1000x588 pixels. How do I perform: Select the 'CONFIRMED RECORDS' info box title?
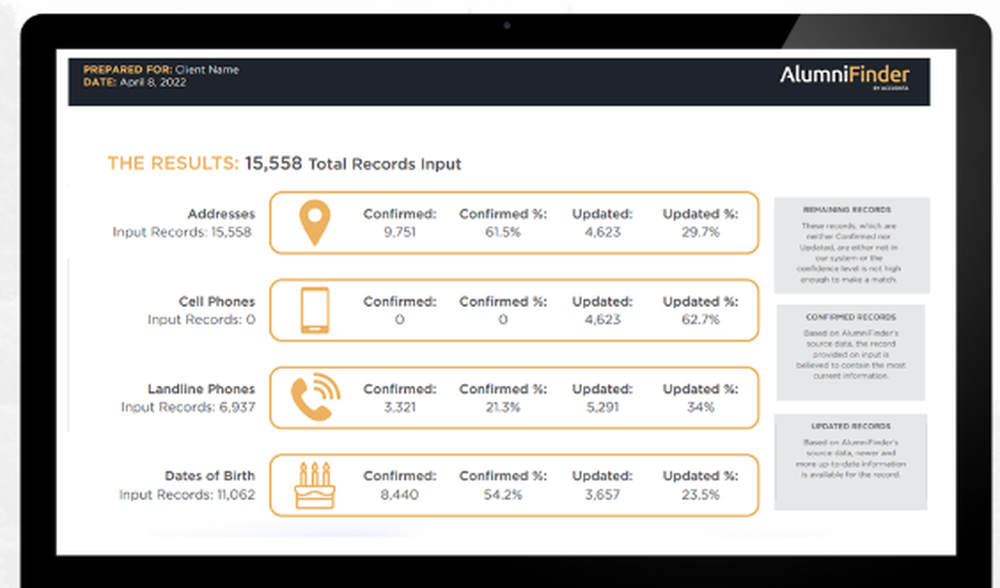click(851, 317)
